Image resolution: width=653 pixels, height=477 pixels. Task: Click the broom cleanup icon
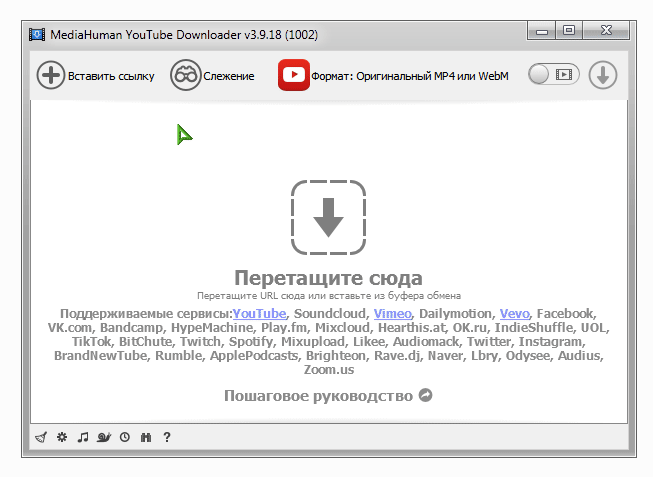pyautogui.click(x=41, y=437)
